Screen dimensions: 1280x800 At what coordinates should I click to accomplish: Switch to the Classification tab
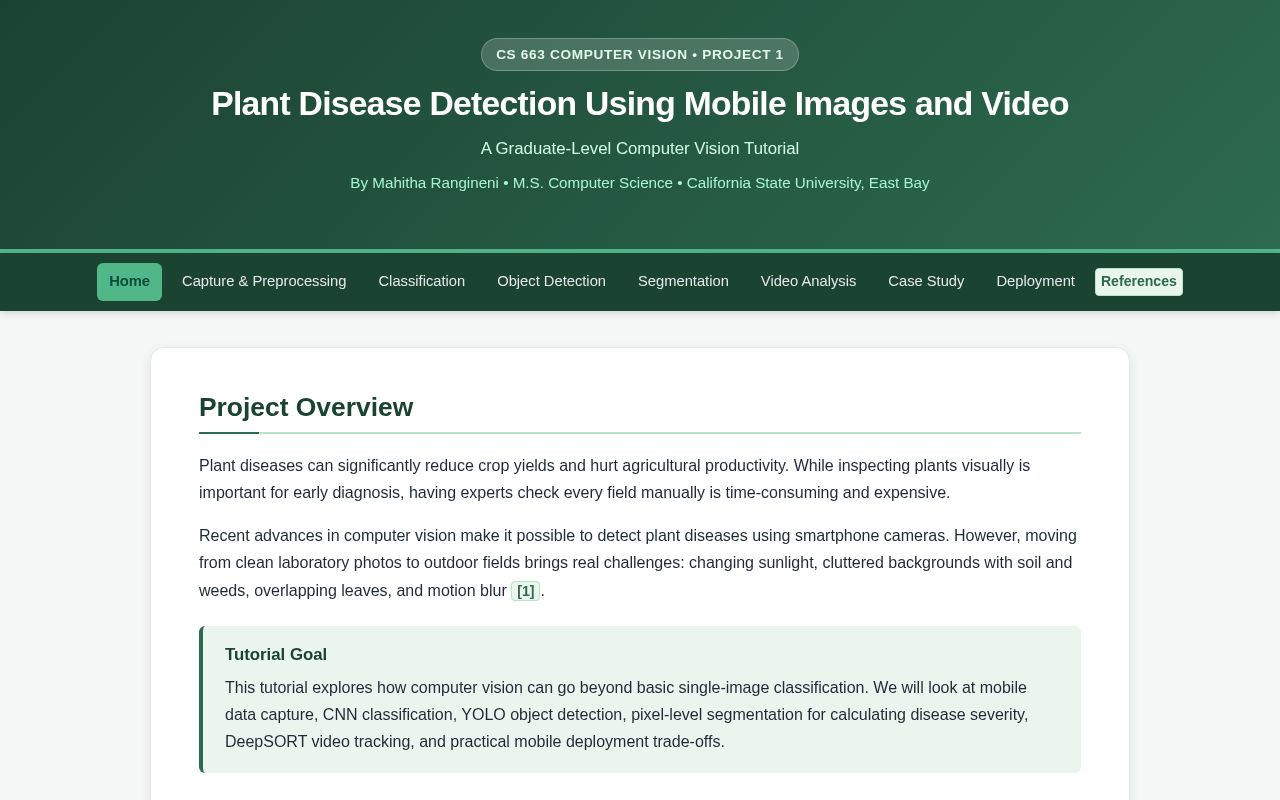(422, 282)
